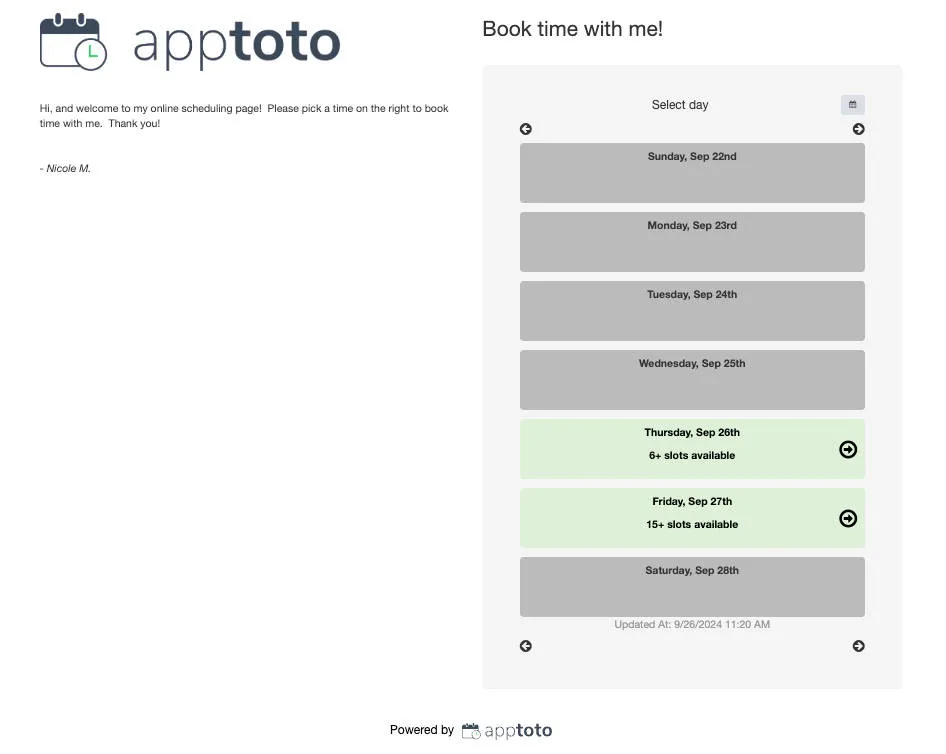Screen dimensions: 946x754
Task: Click the Select day label
Action: point(680,104)
